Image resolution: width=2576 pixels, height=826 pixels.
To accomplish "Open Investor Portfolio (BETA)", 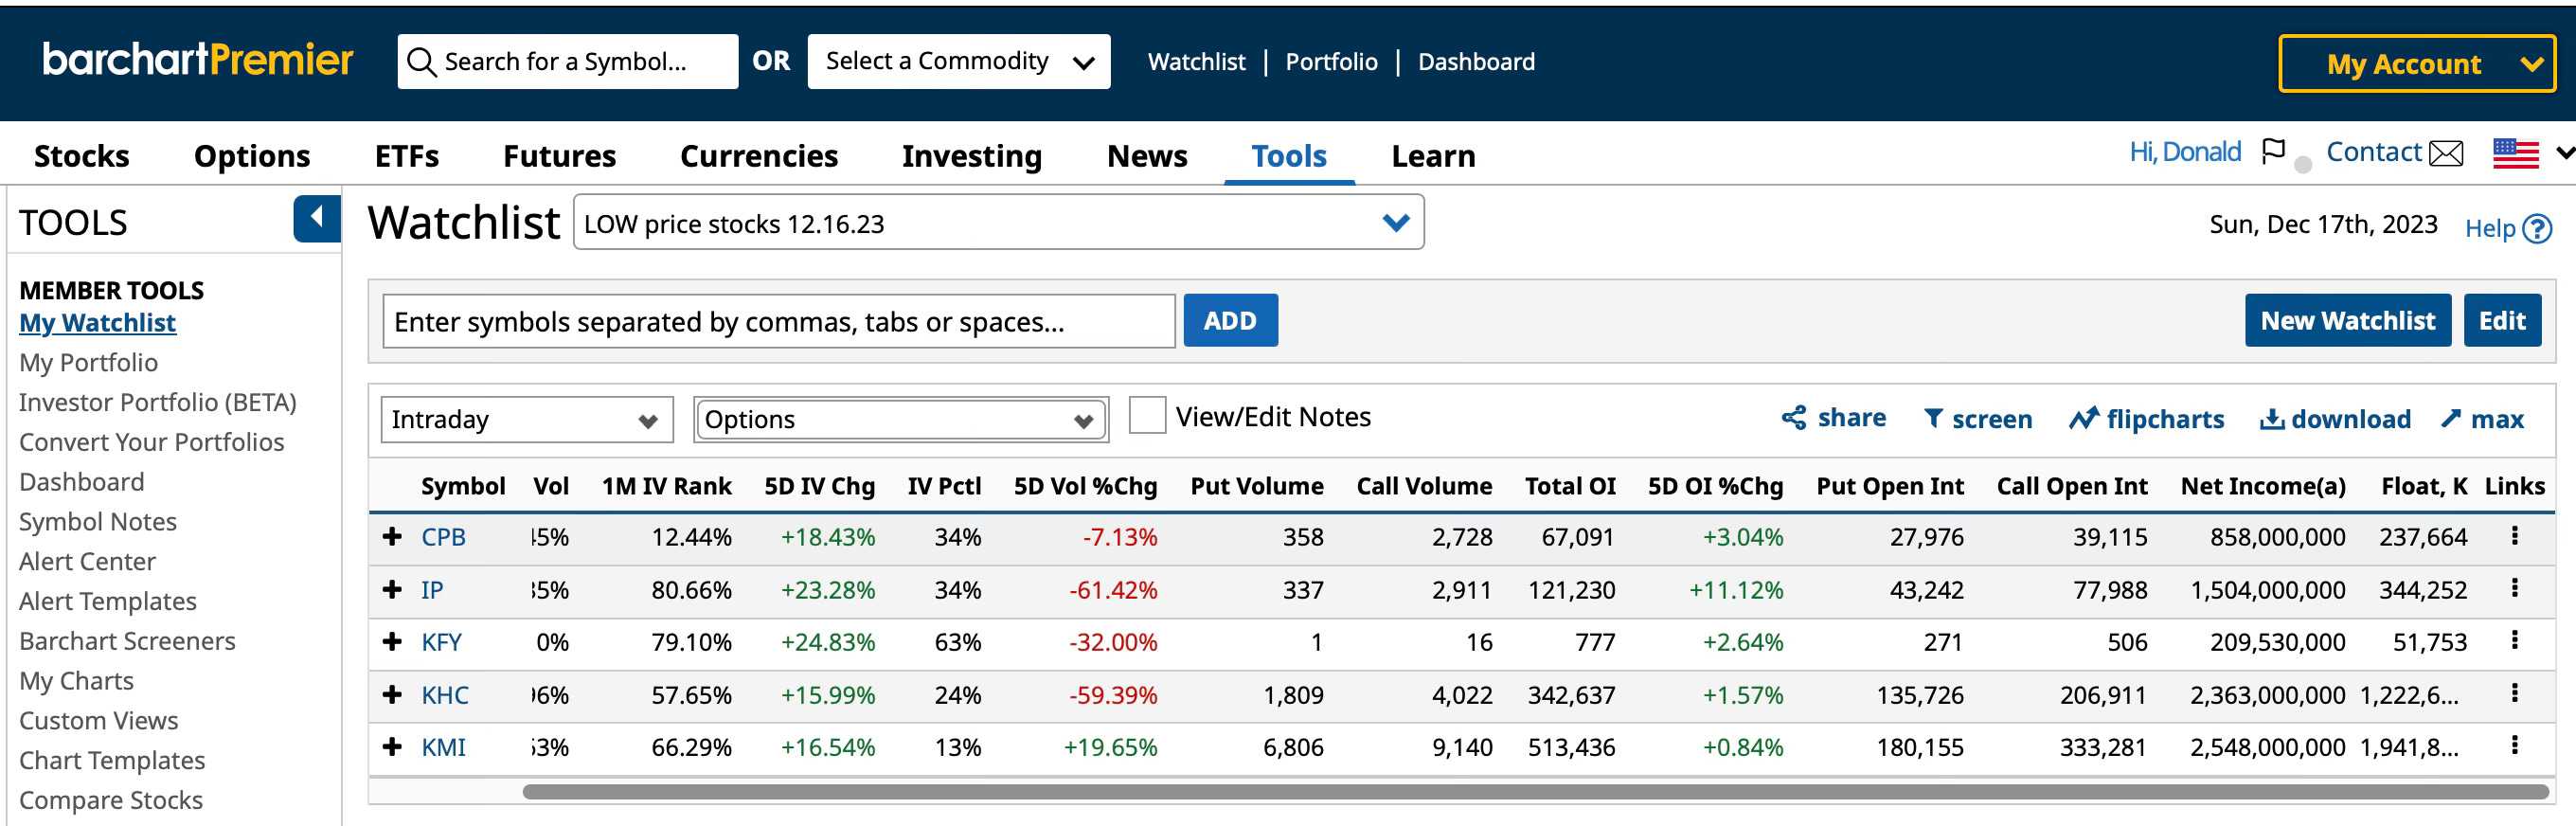I will 157,402.
